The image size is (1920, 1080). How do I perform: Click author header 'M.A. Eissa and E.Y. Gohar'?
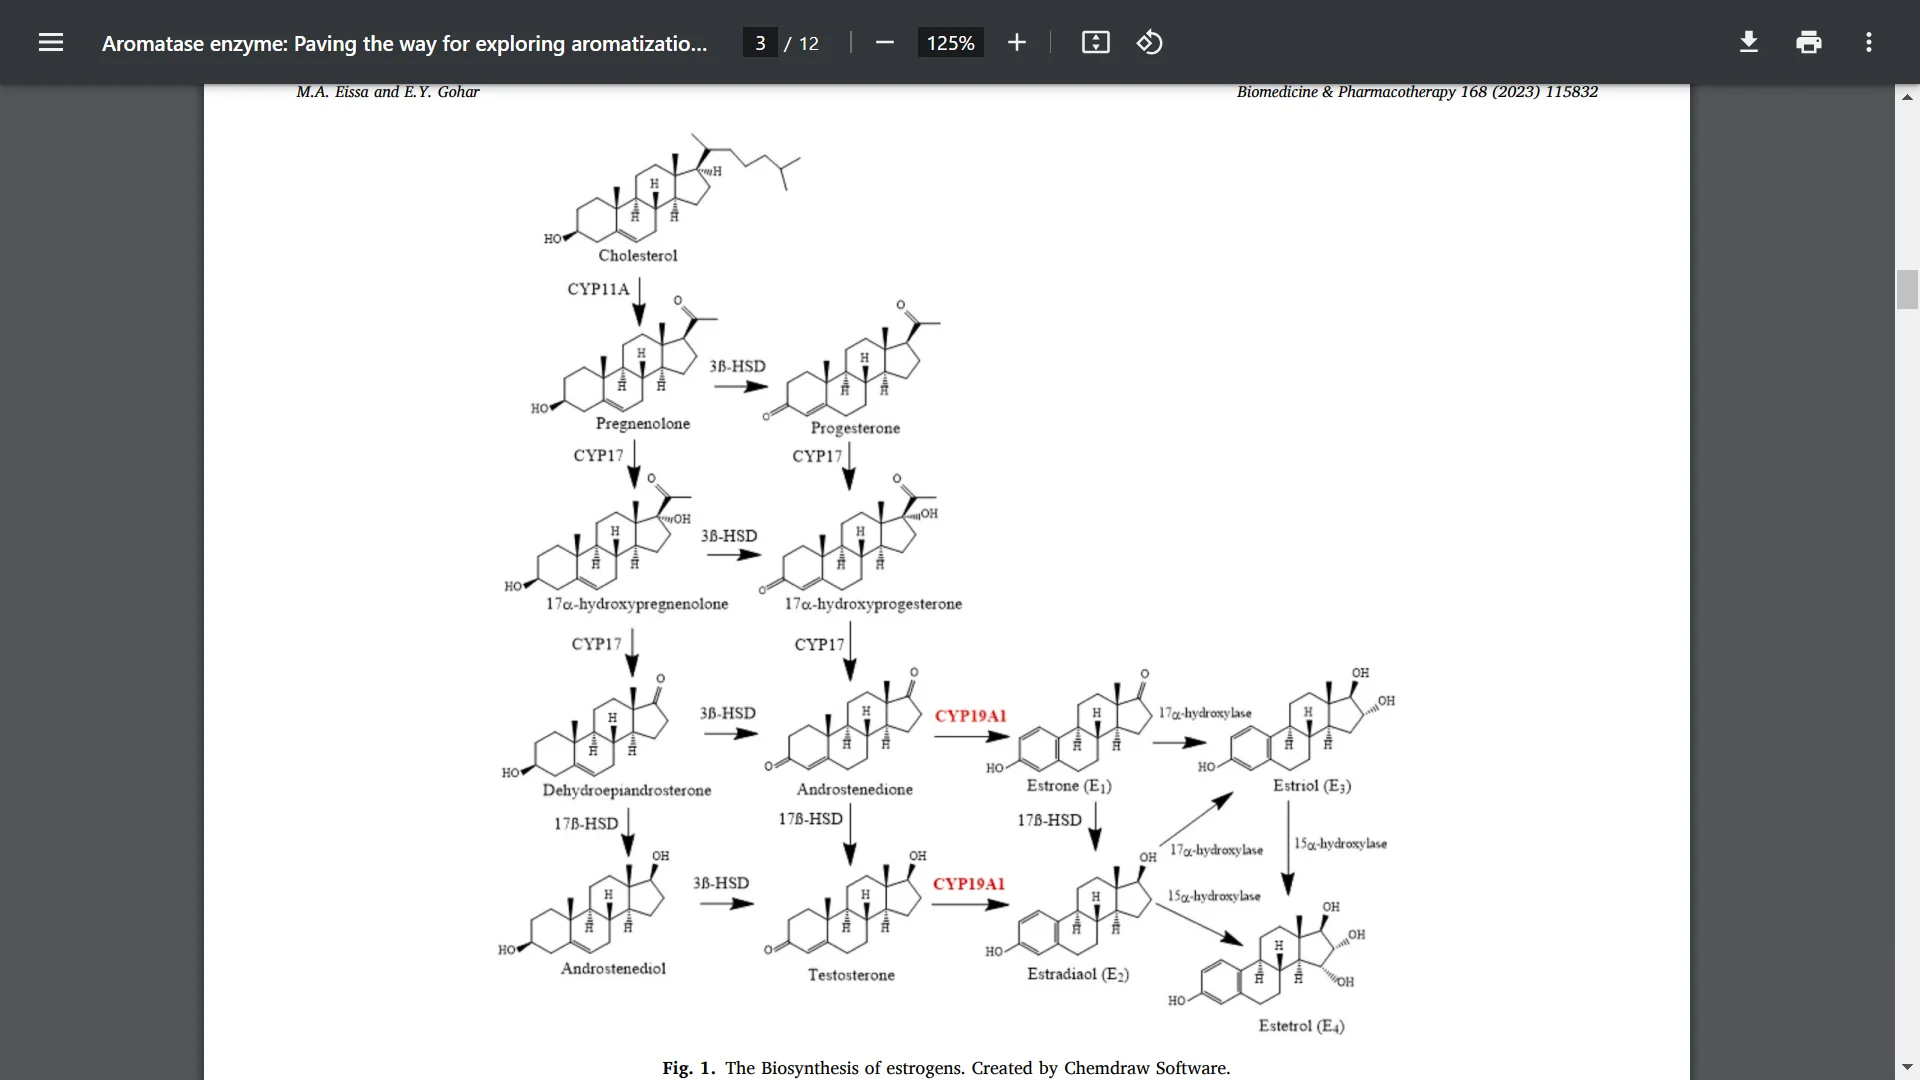[x=388, y=92]
